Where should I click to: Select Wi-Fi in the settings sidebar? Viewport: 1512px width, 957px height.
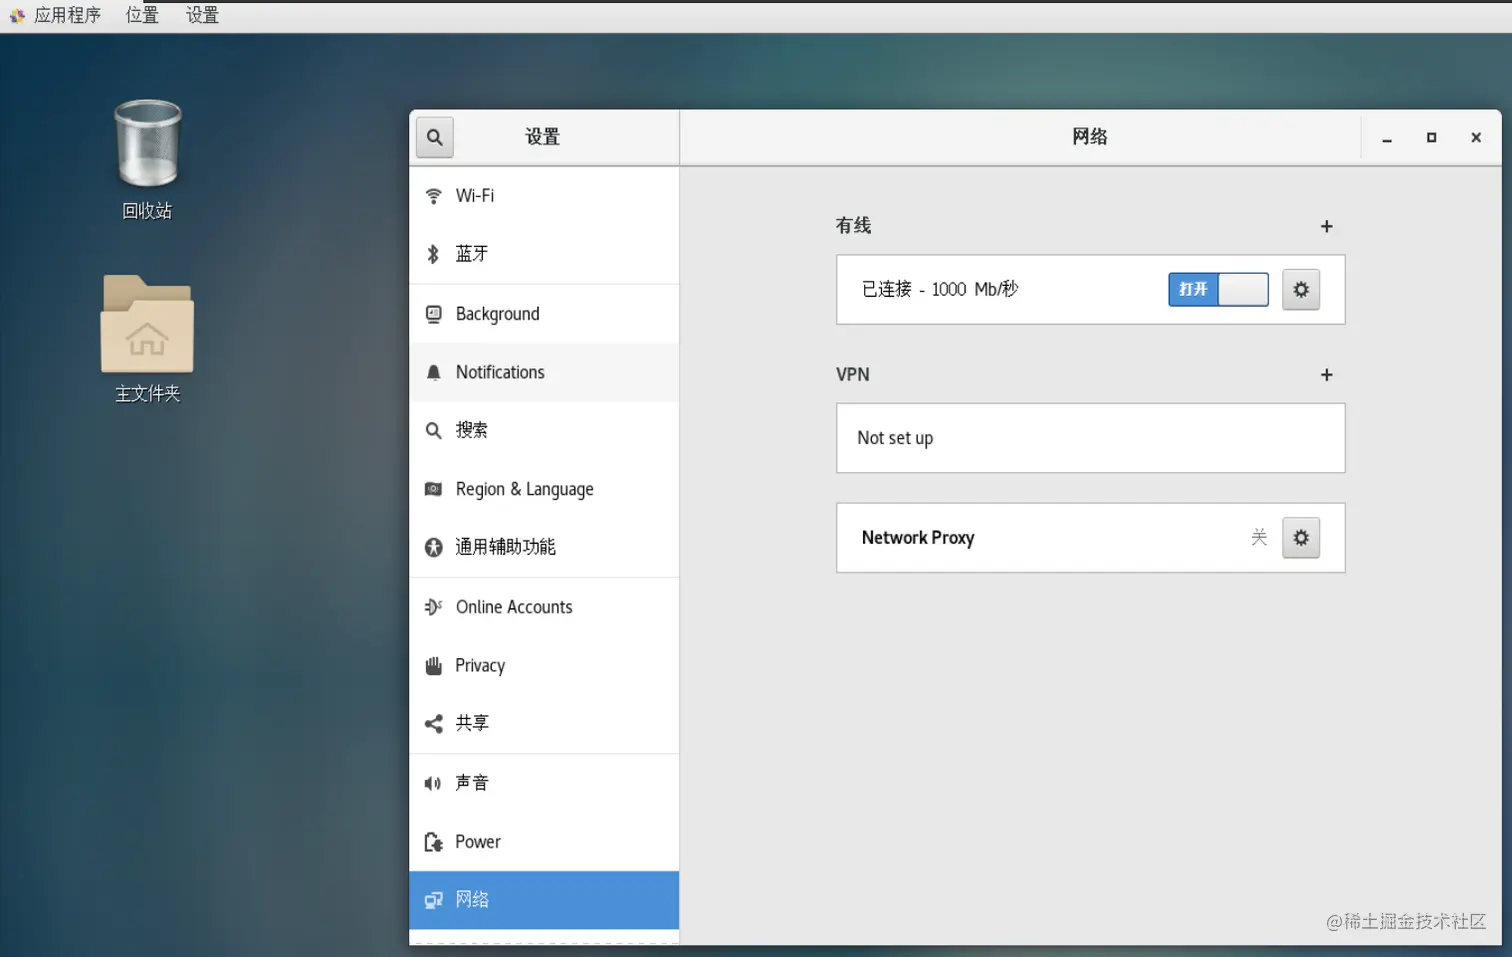coord(544,196)
